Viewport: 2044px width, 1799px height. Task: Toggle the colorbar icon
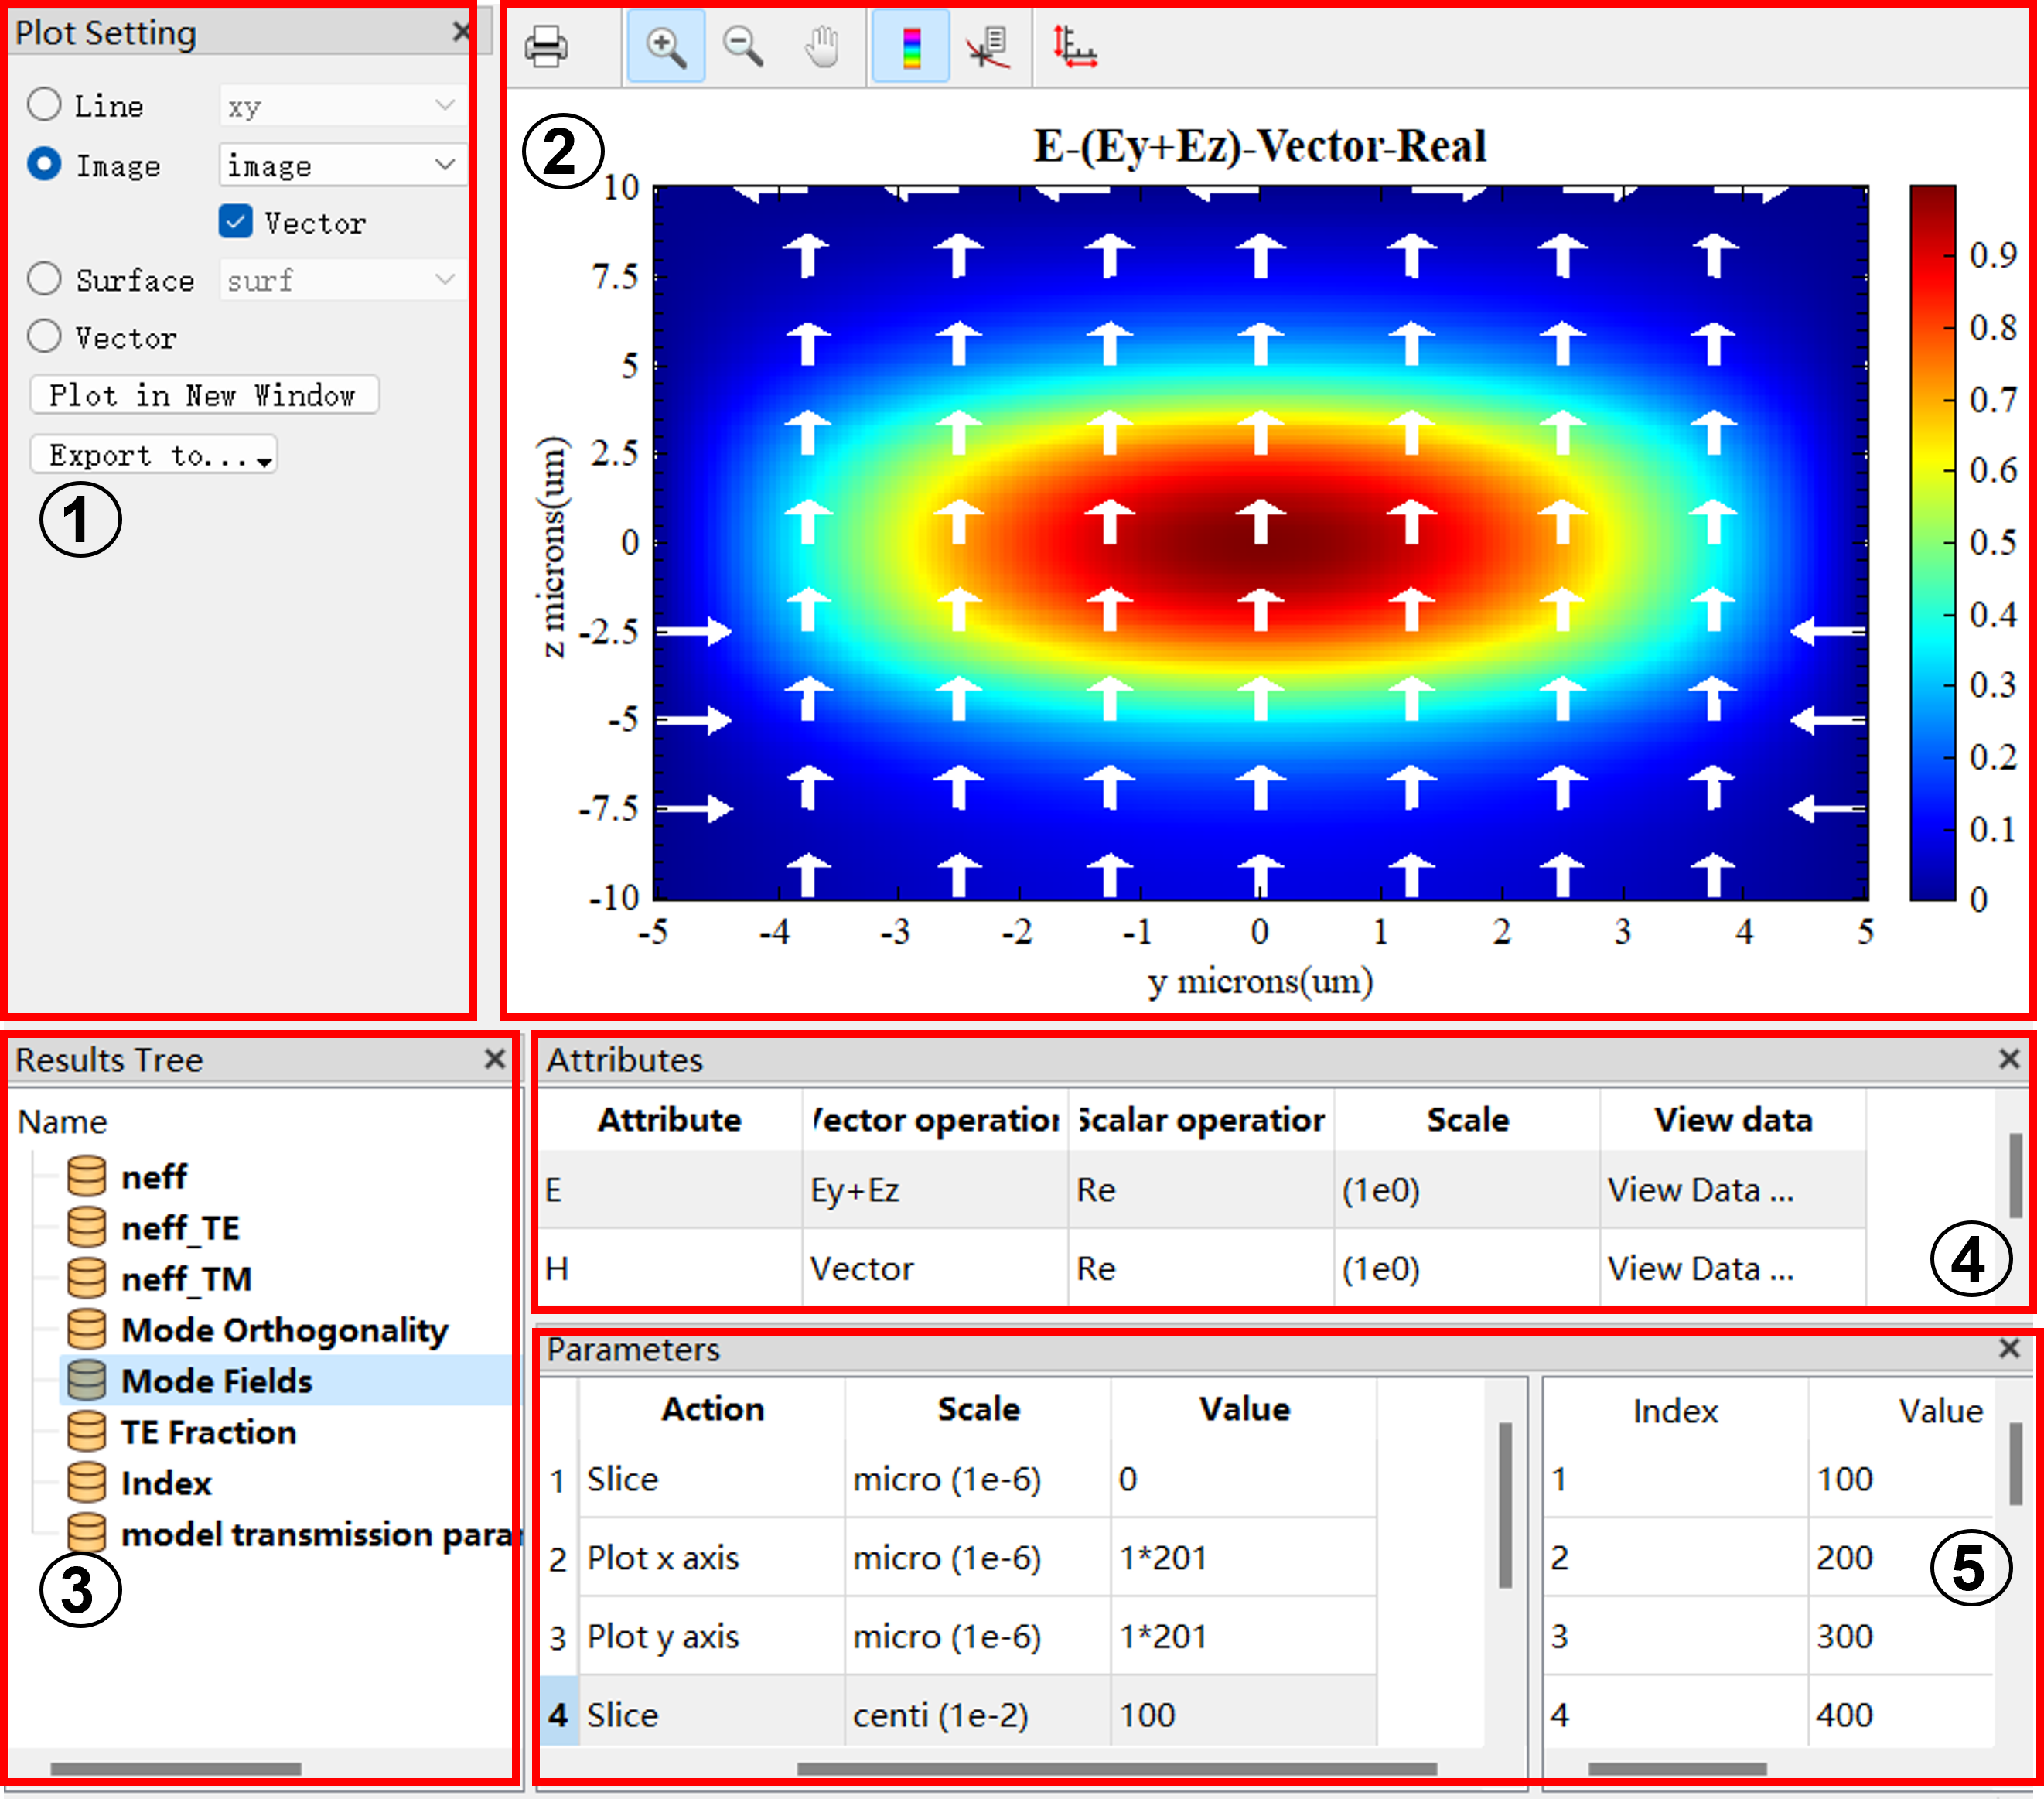[910, 47]
